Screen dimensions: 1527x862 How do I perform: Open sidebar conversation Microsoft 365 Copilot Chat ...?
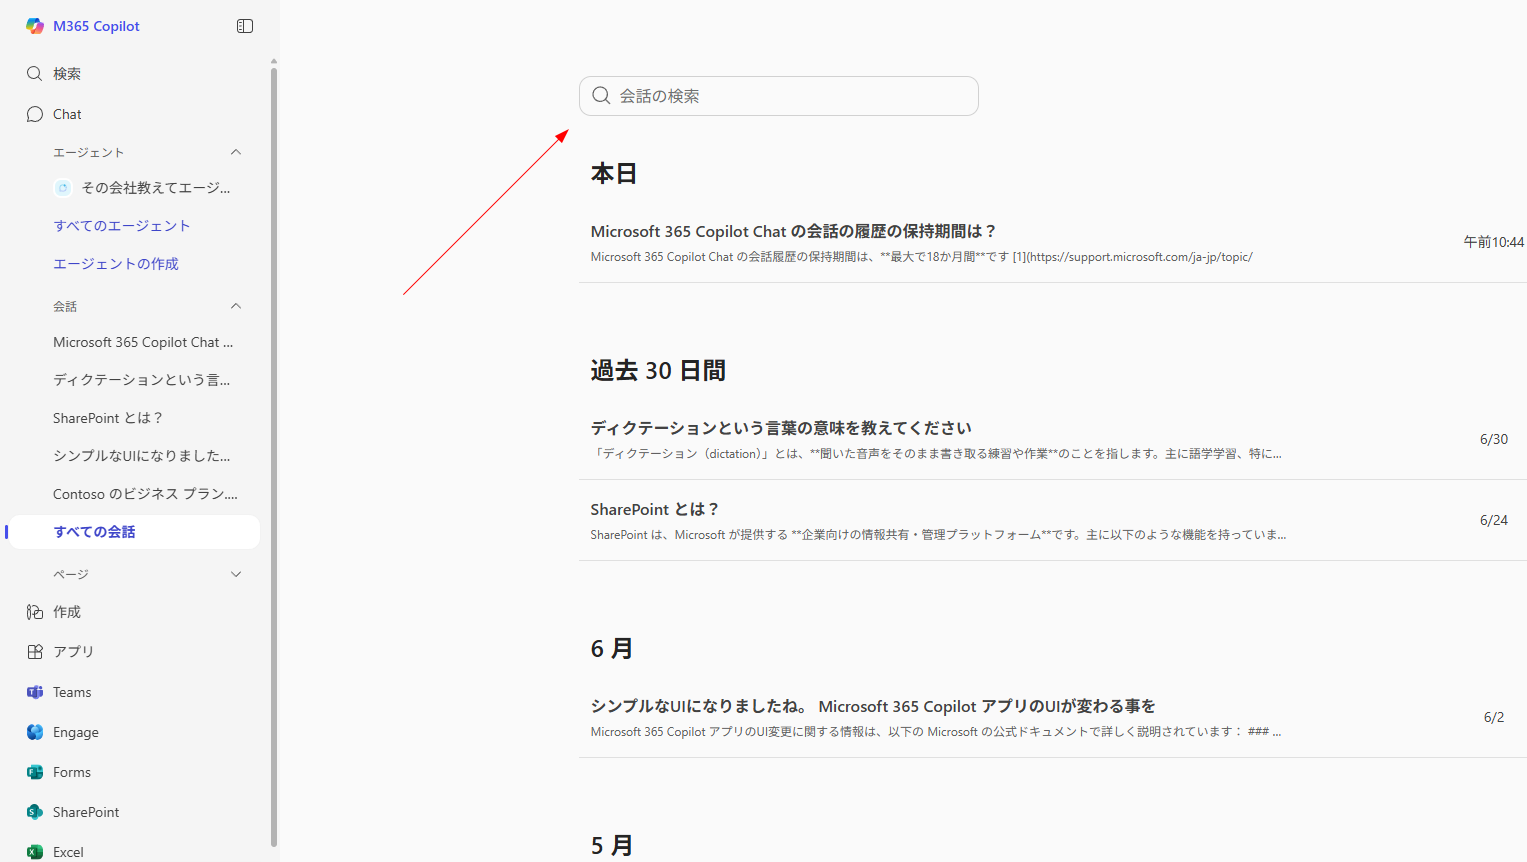143,342
